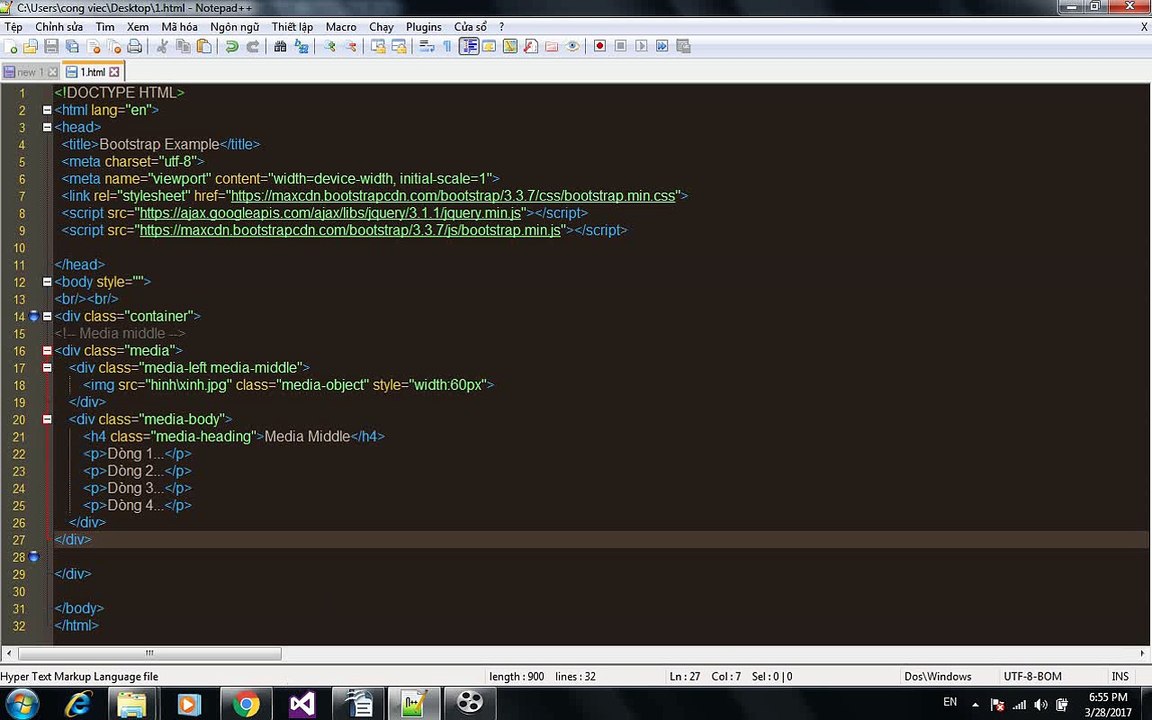Click the New file toolbar icon
The image size is (1152, 720).
coord(10,46)
